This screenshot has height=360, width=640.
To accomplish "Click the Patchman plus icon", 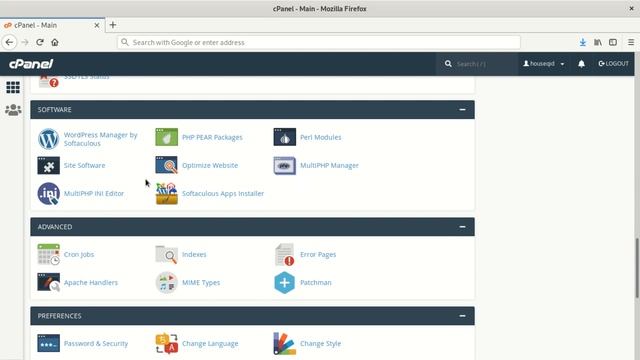I will [284, 282].
